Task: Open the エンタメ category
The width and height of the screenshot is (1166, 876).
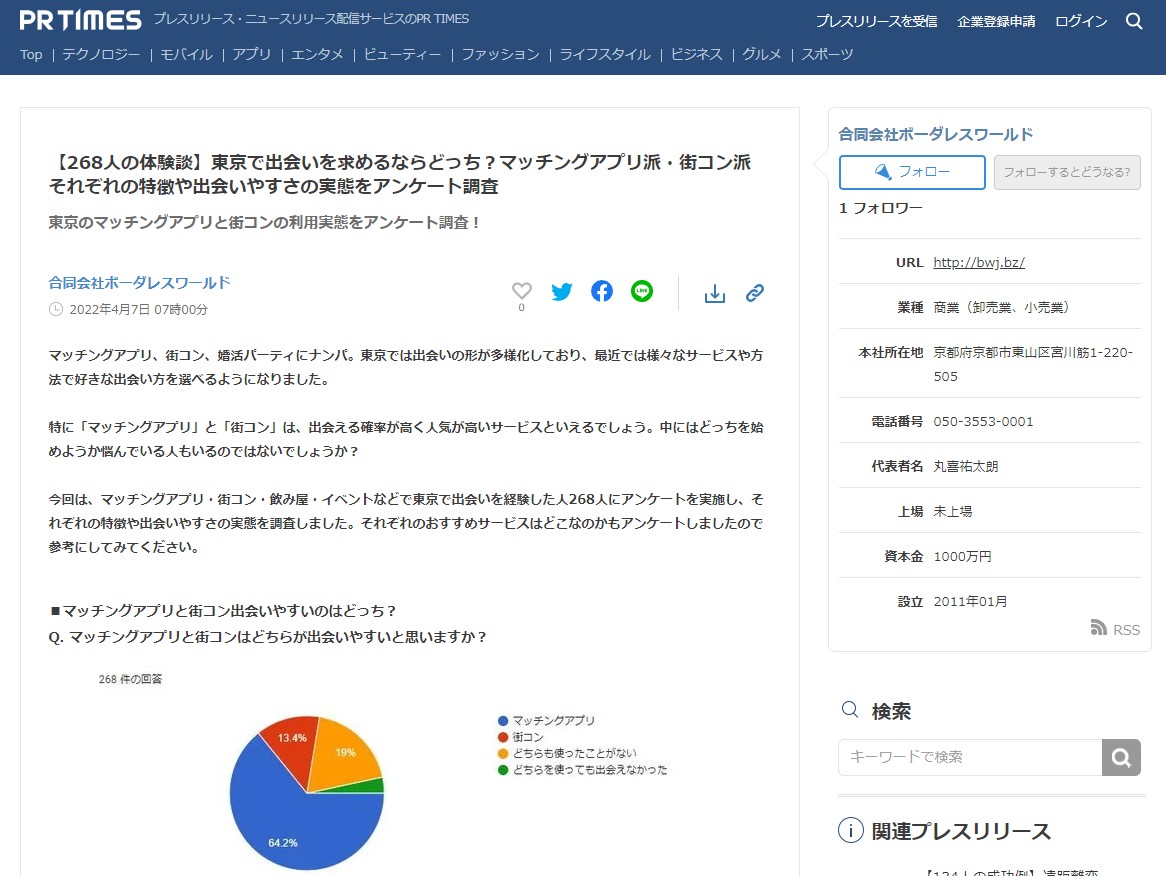Action: tap(318, 54)
